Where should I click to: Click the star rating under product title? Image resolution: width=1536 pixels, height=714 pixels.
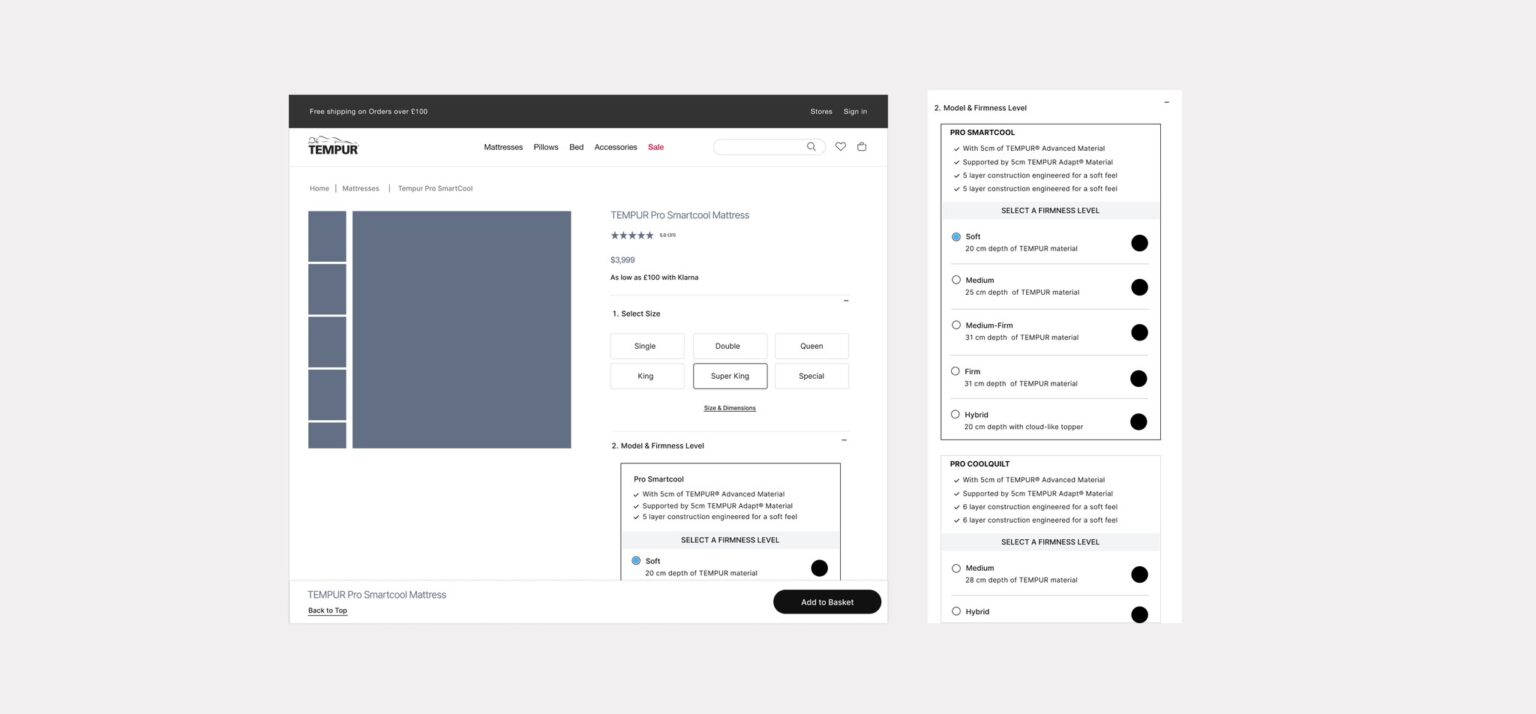click(632, 236)
